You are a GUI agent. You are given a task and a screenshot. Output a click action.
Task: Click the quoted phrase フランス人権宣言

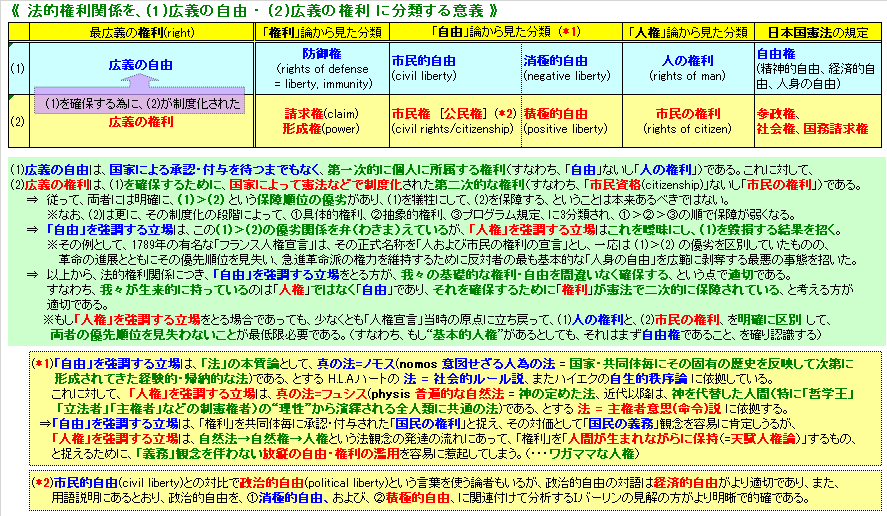pos(265,245)
